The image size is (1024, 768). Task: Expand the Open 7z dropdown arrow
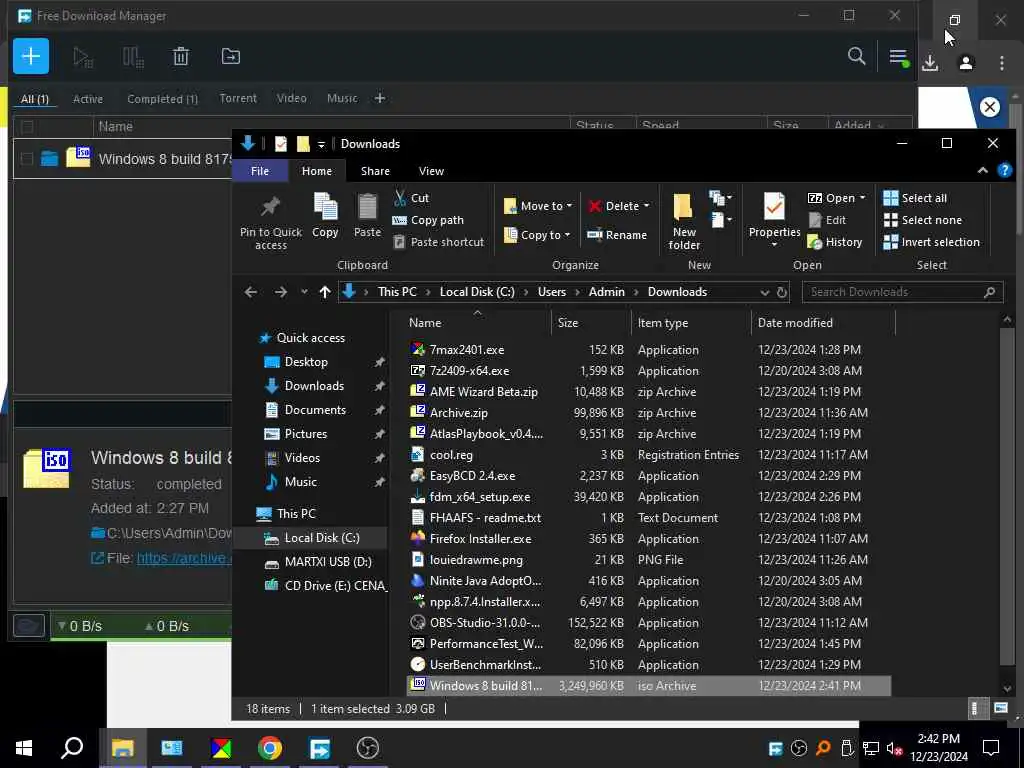(862, 198)
